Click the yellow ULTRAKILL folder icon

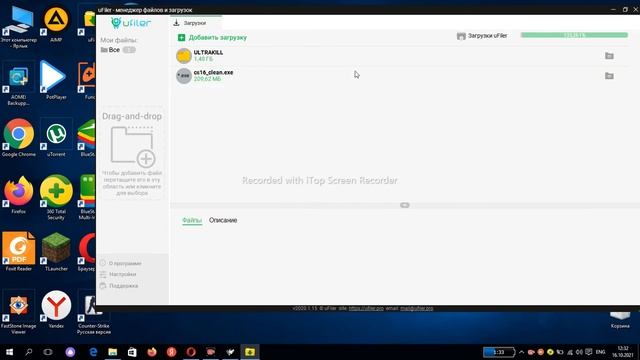click(x=184, y=56)
